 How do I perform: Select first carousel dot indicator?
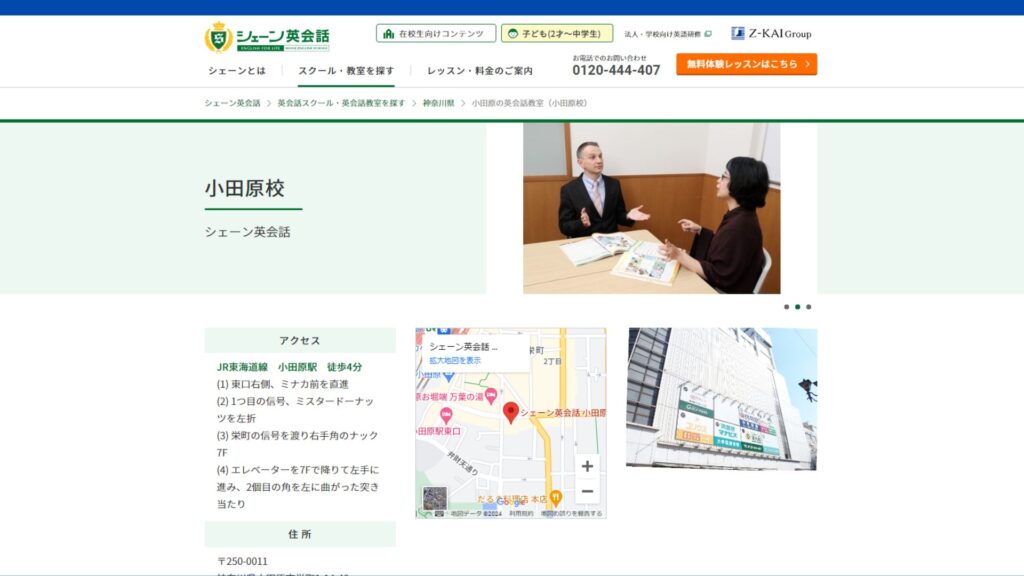pyautogui.click(x=786, y=307)
